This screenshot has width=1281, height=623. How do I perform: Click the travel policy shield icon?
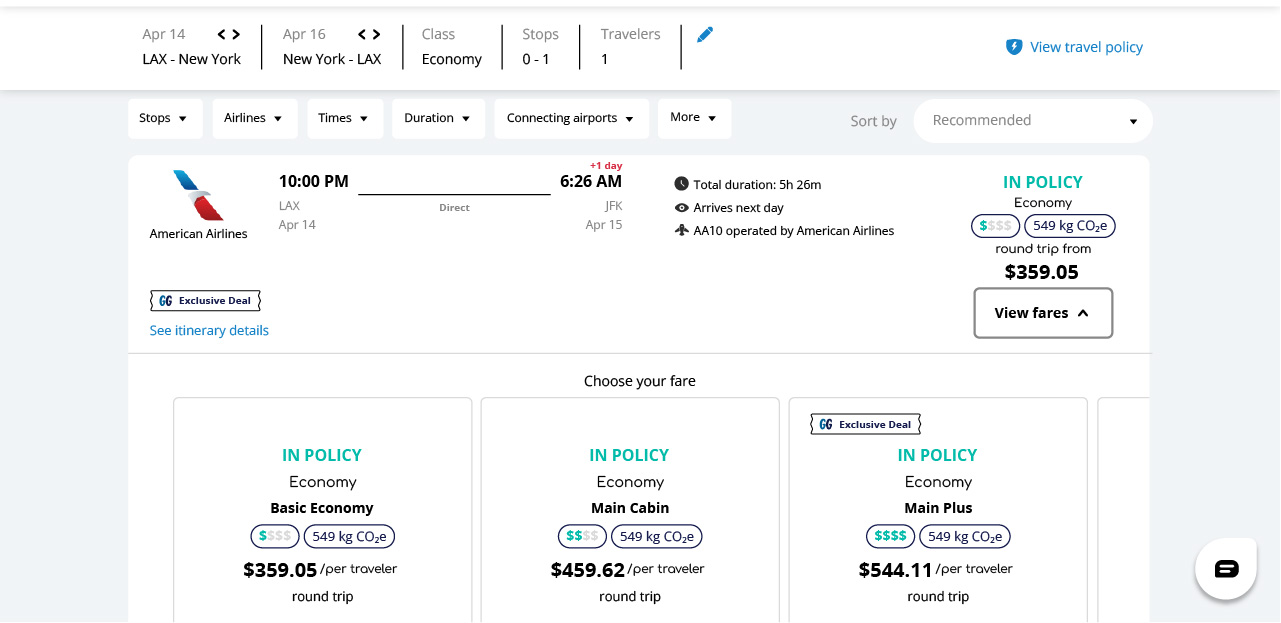(x=1014, y=47)
